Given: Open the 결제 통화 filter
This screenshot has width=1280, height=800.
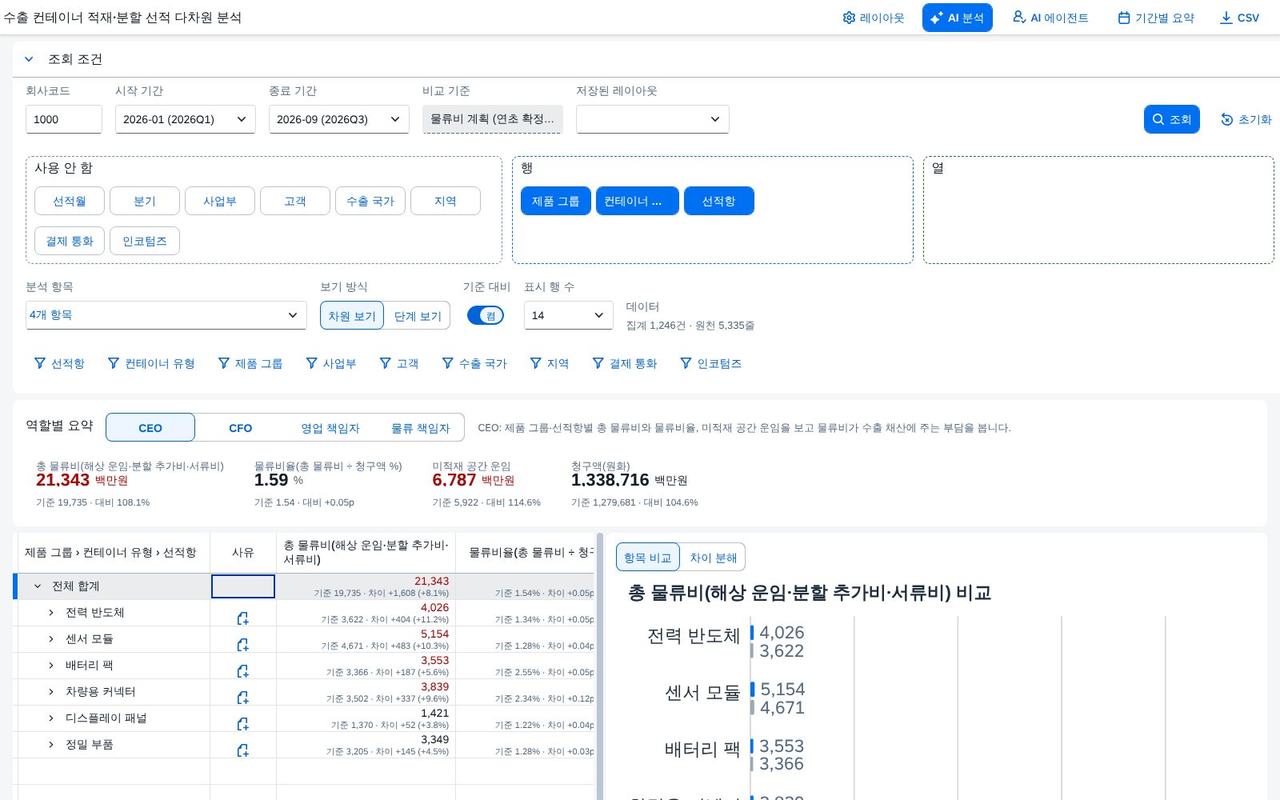Looking at the screenshot, I should coord(625,364).
